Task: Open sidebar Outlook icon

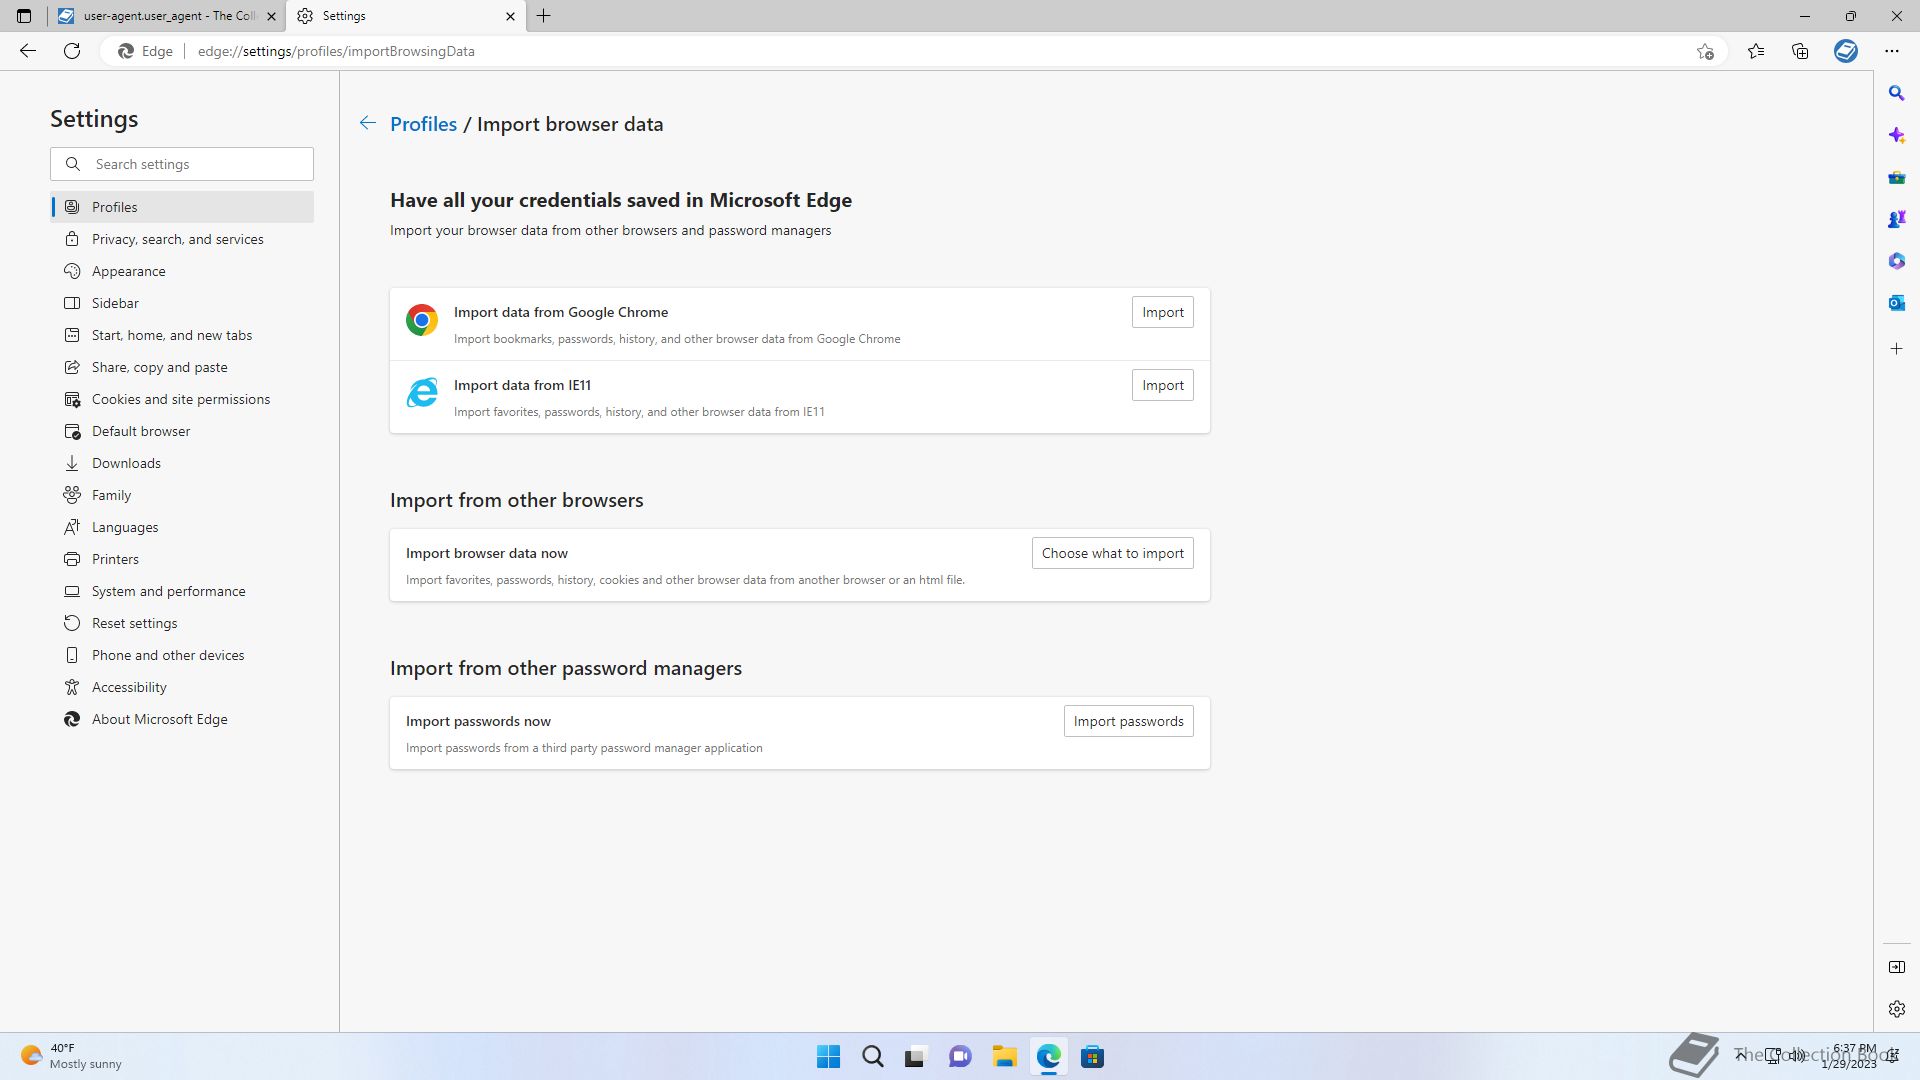Action: point(1896,303)
